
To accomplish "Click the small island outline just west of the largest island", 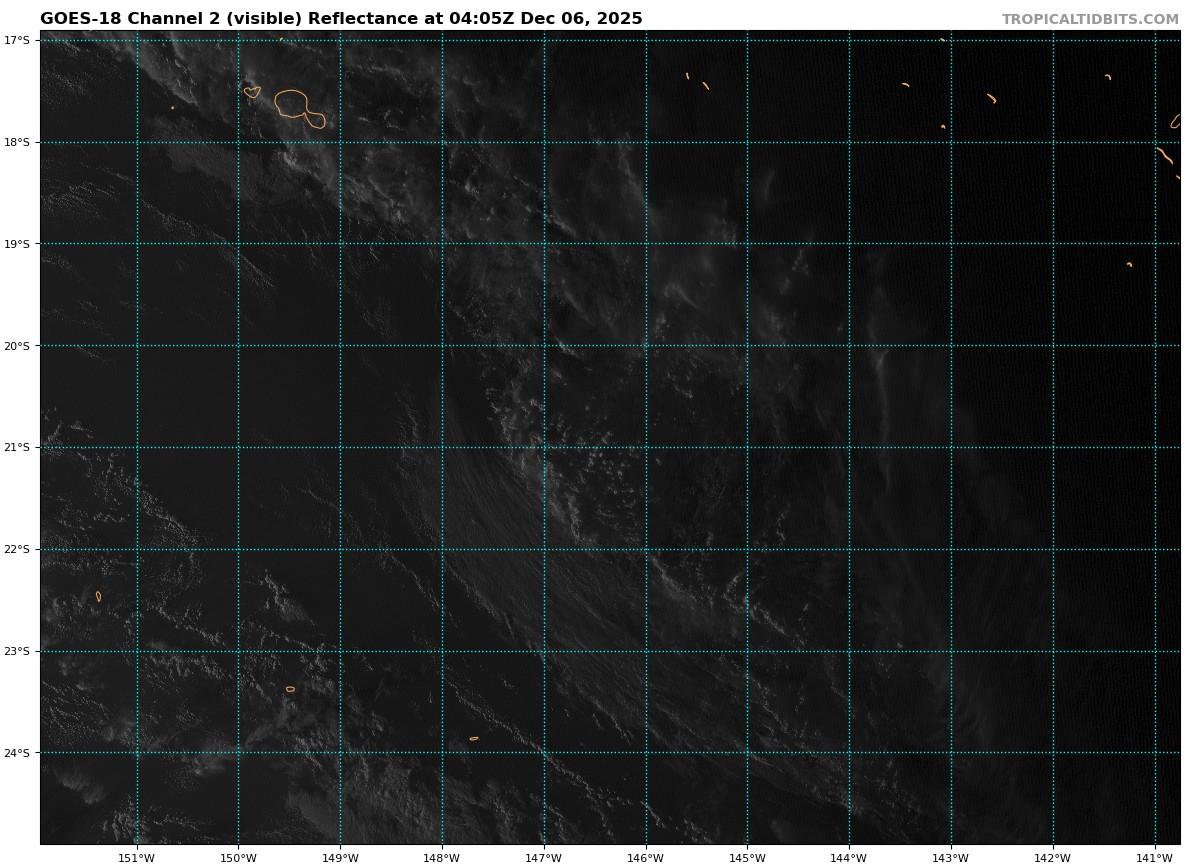I will (252, 92).
